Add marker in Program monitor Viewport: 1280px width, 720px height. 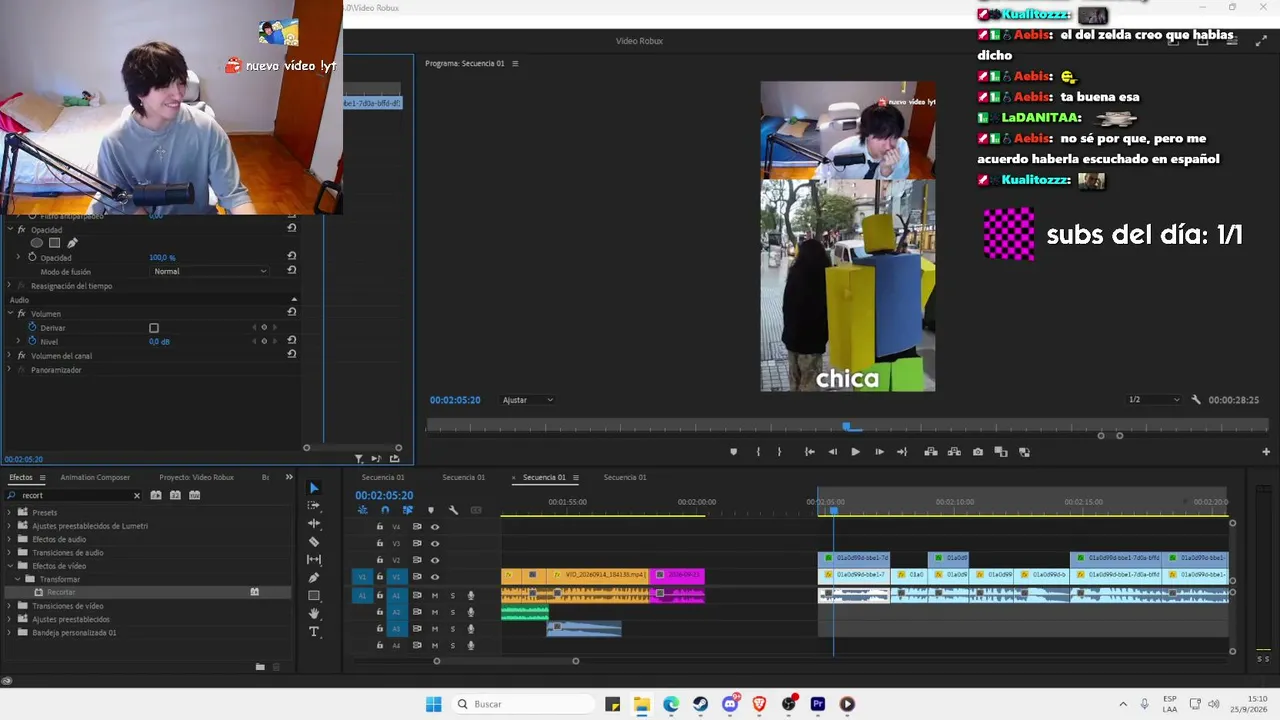tap(733, 452)
